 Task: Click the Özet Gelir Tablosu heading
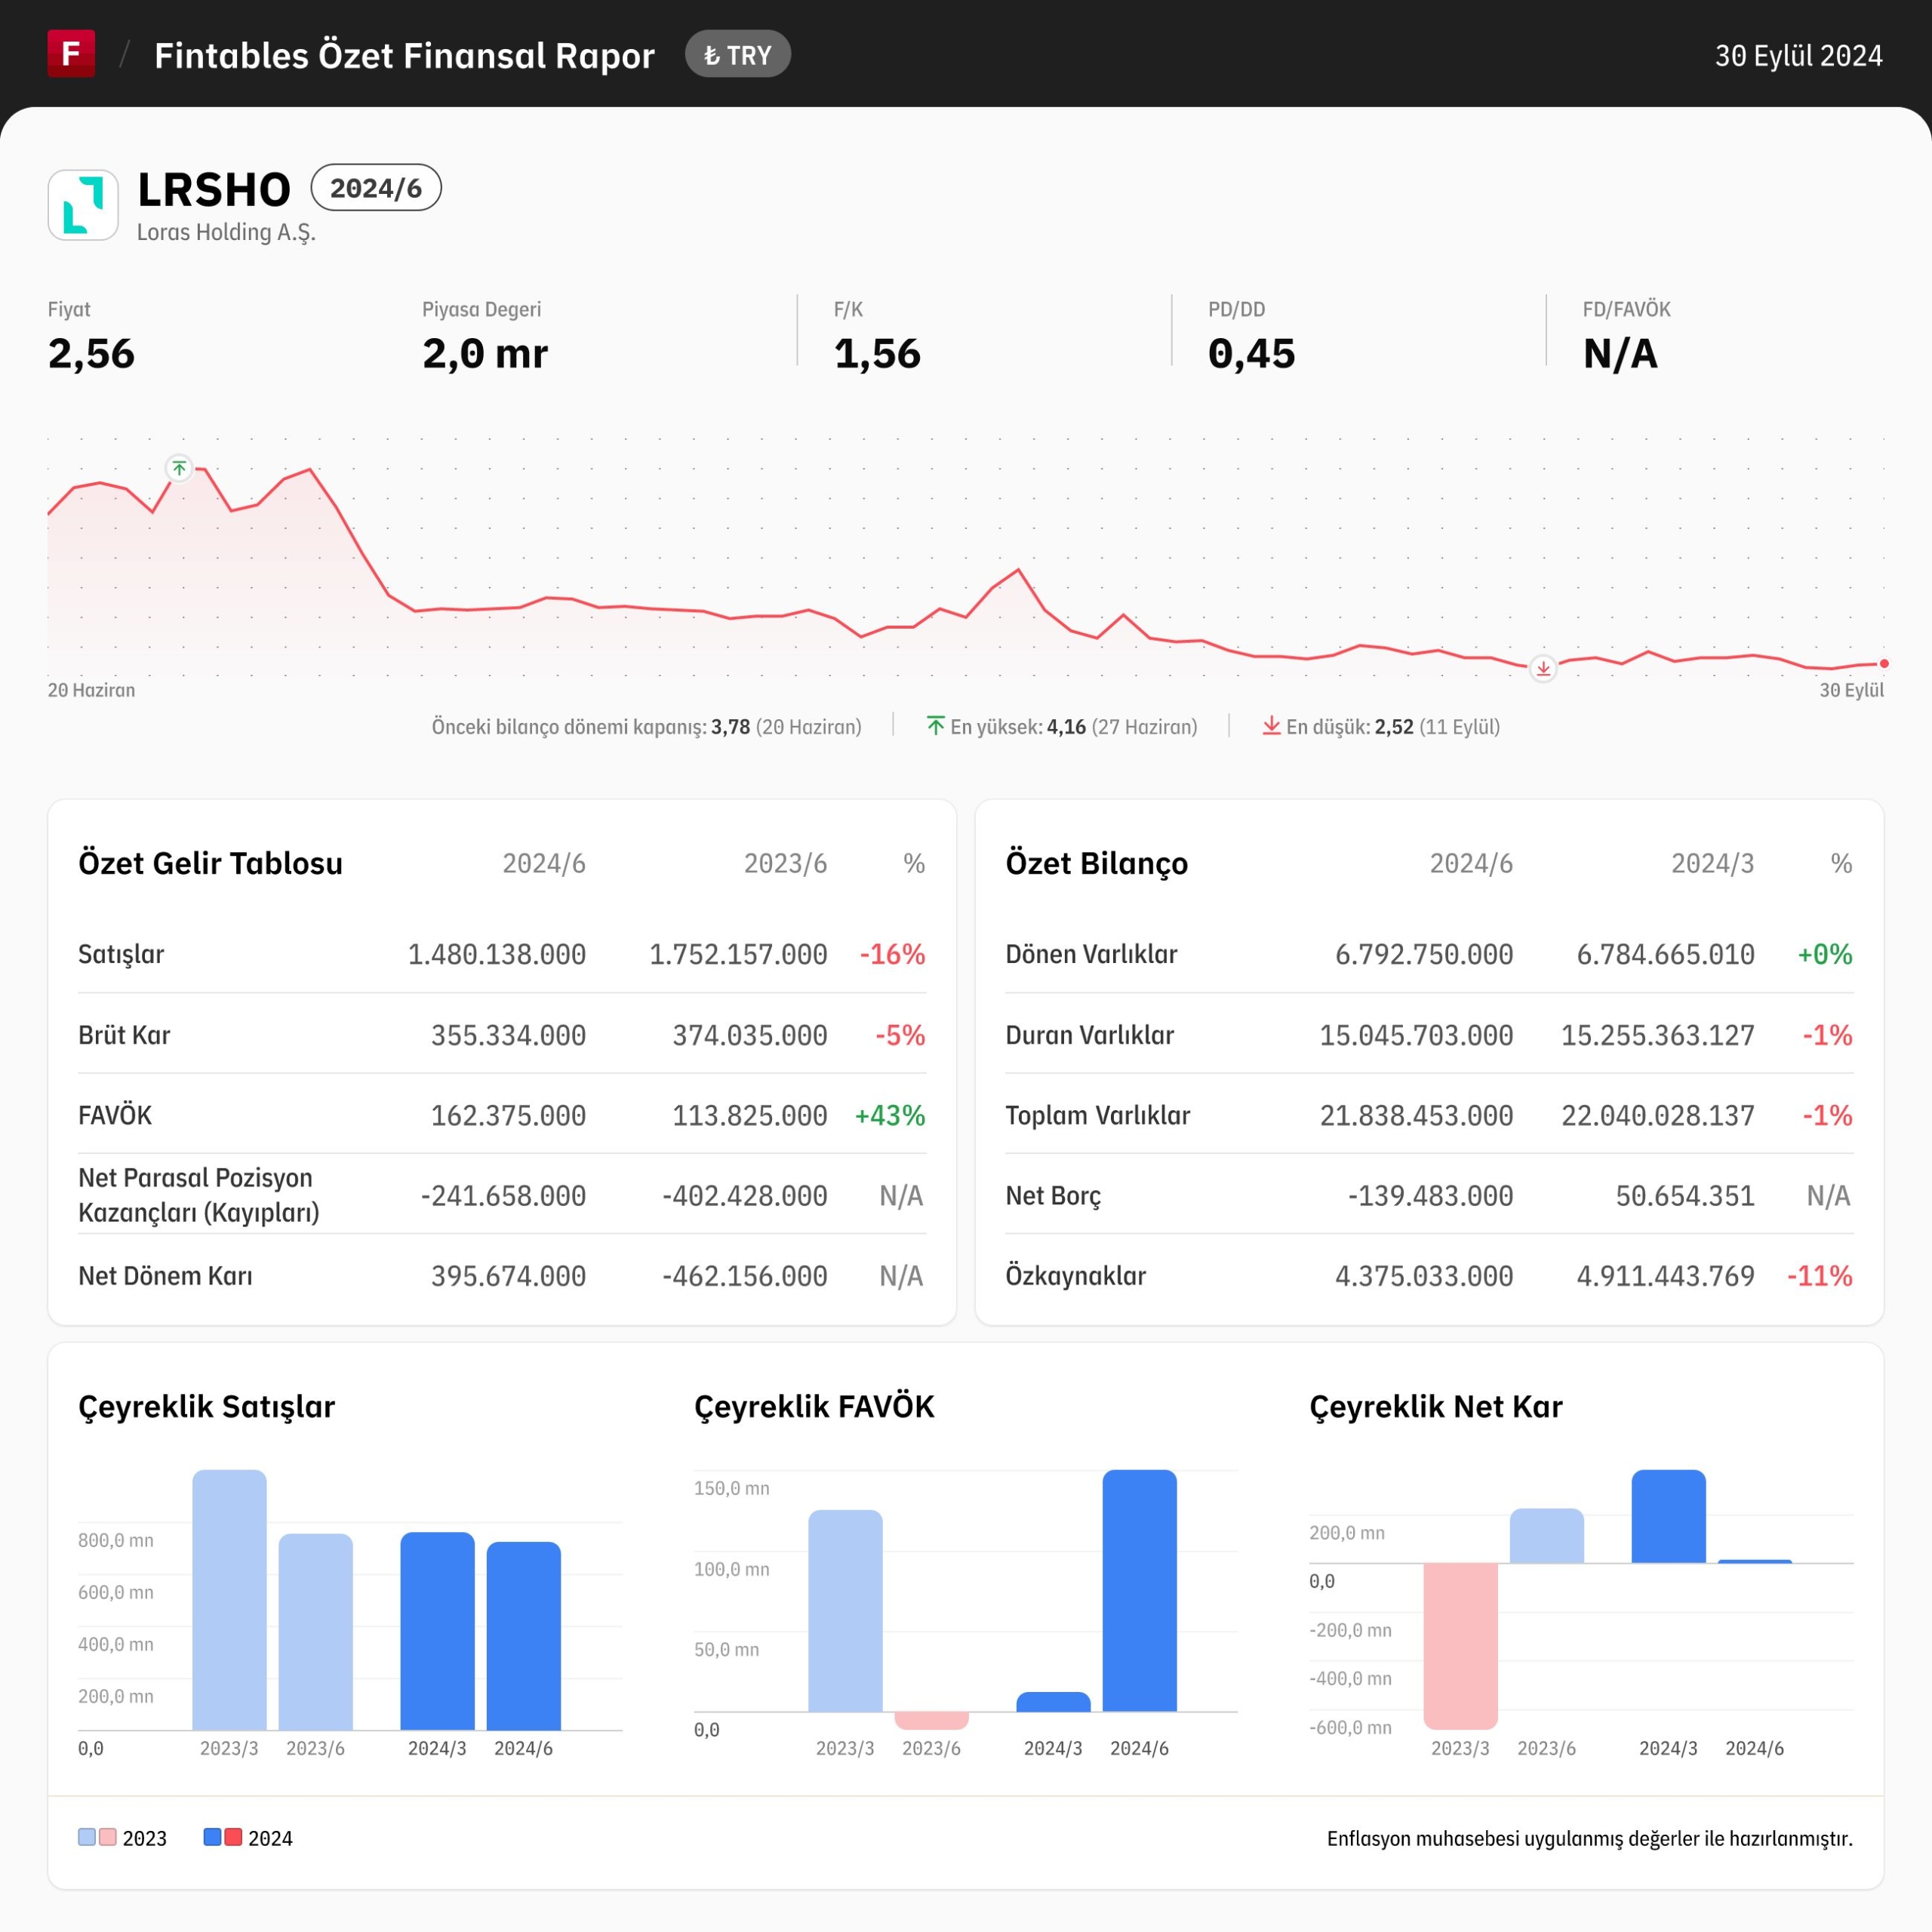tap(210, 863)
